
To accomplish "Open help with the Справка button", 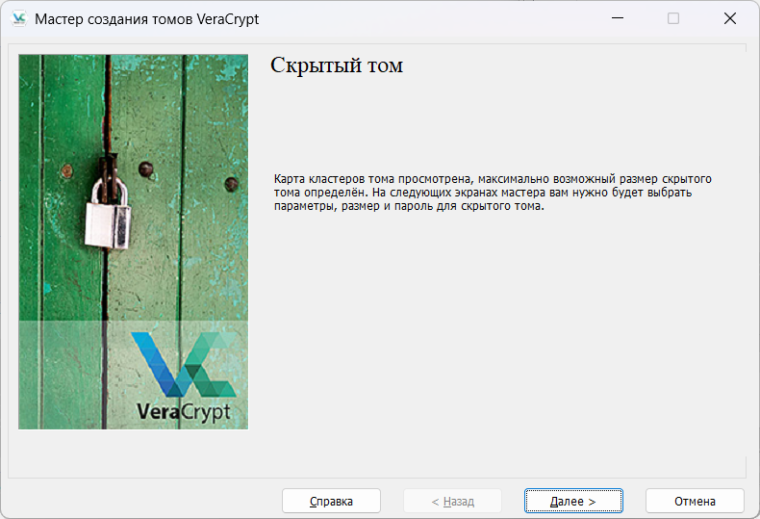I will tap(331, 501).
